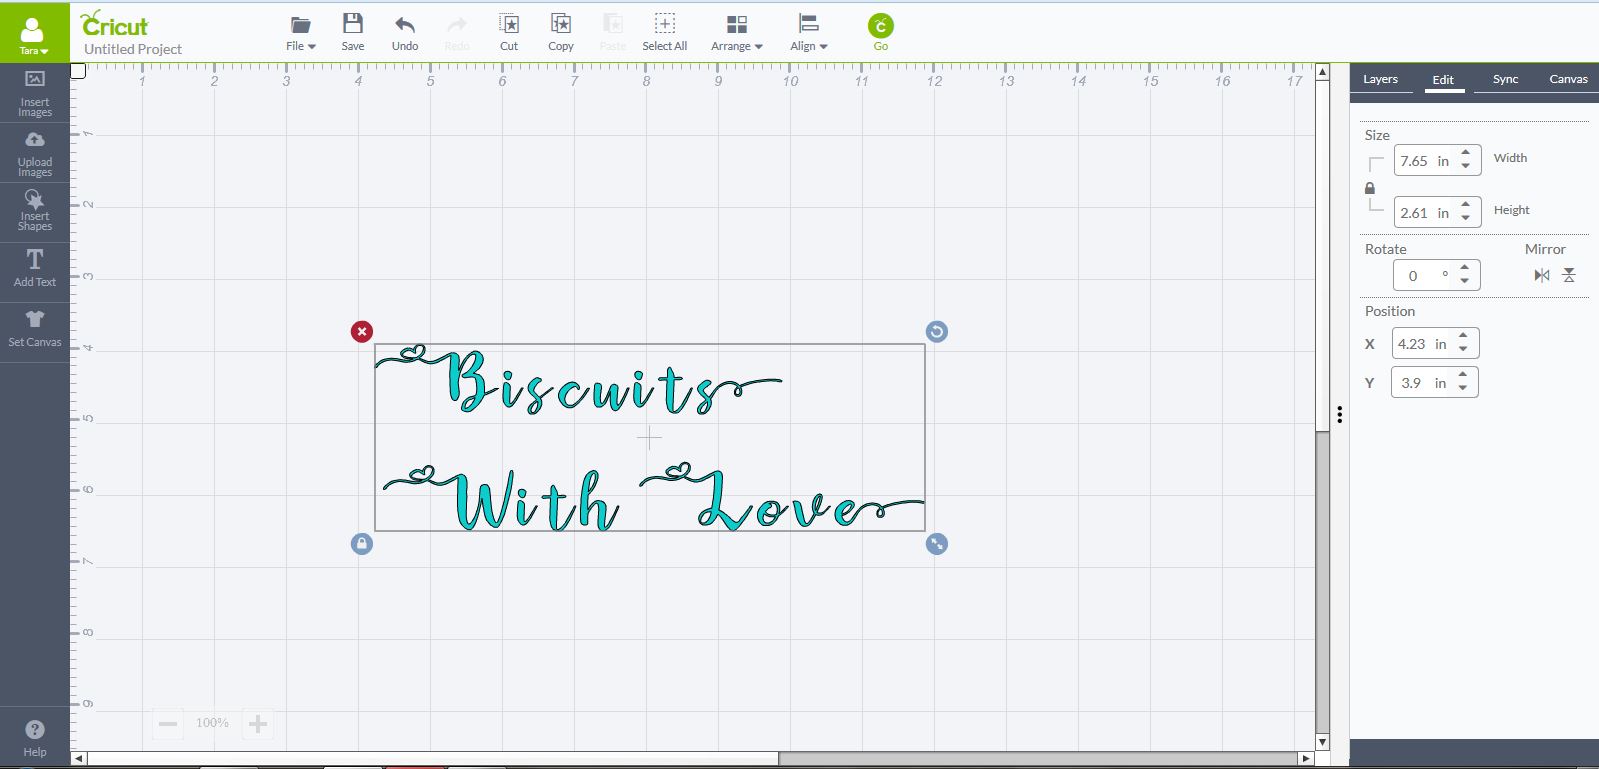The width and height of the screenshot is (1599, 769).
Task: Open the Arrange dropdown
Action: point(737,33)
